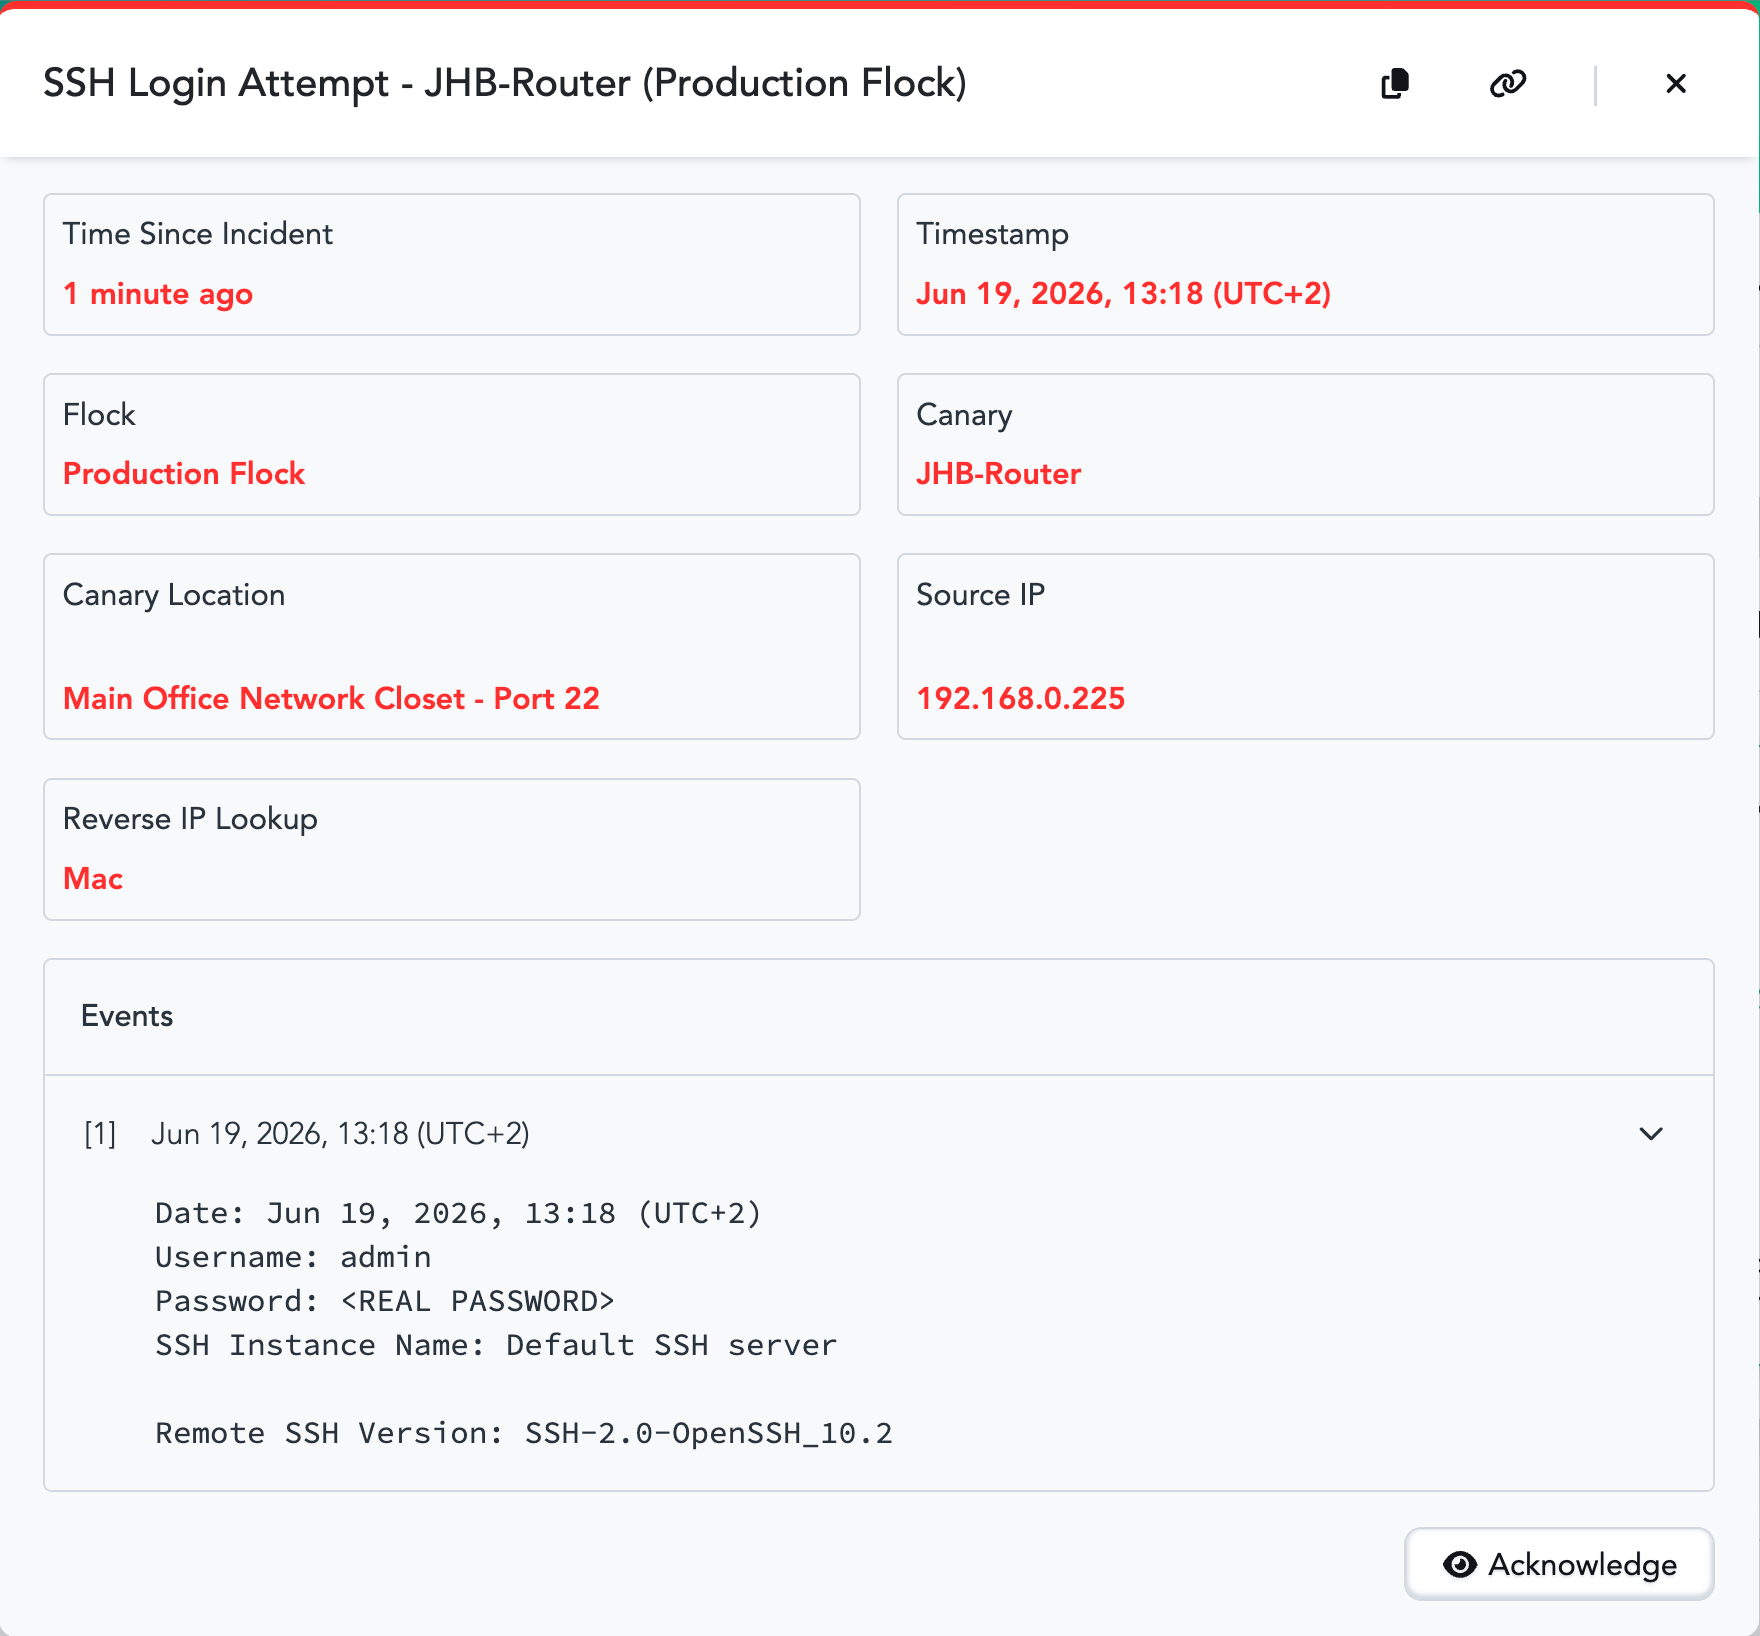Select the JHB-Router canary name
The image size is (1760, 1636).
[x=999, y=474]
